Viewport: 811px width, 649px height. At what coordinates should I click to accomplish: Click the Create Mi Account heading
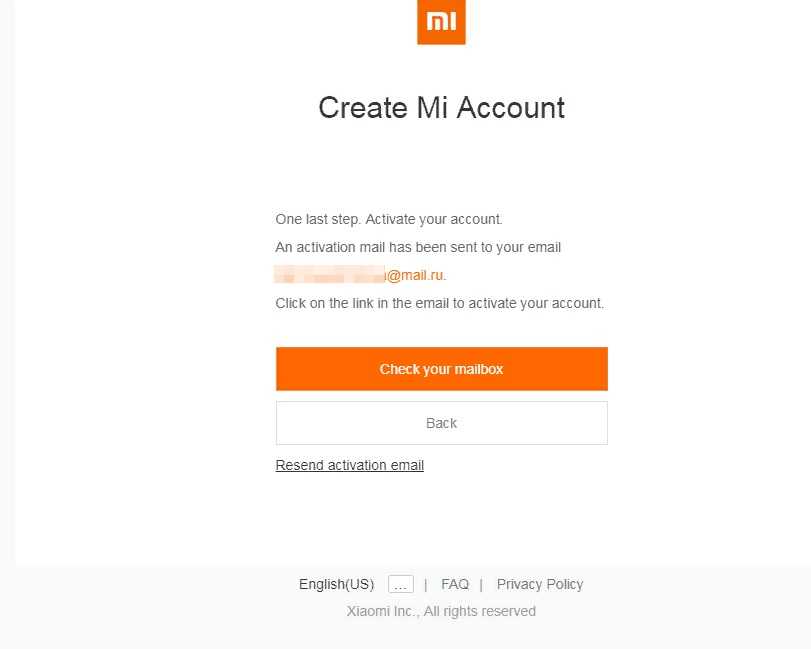[441, 108]
